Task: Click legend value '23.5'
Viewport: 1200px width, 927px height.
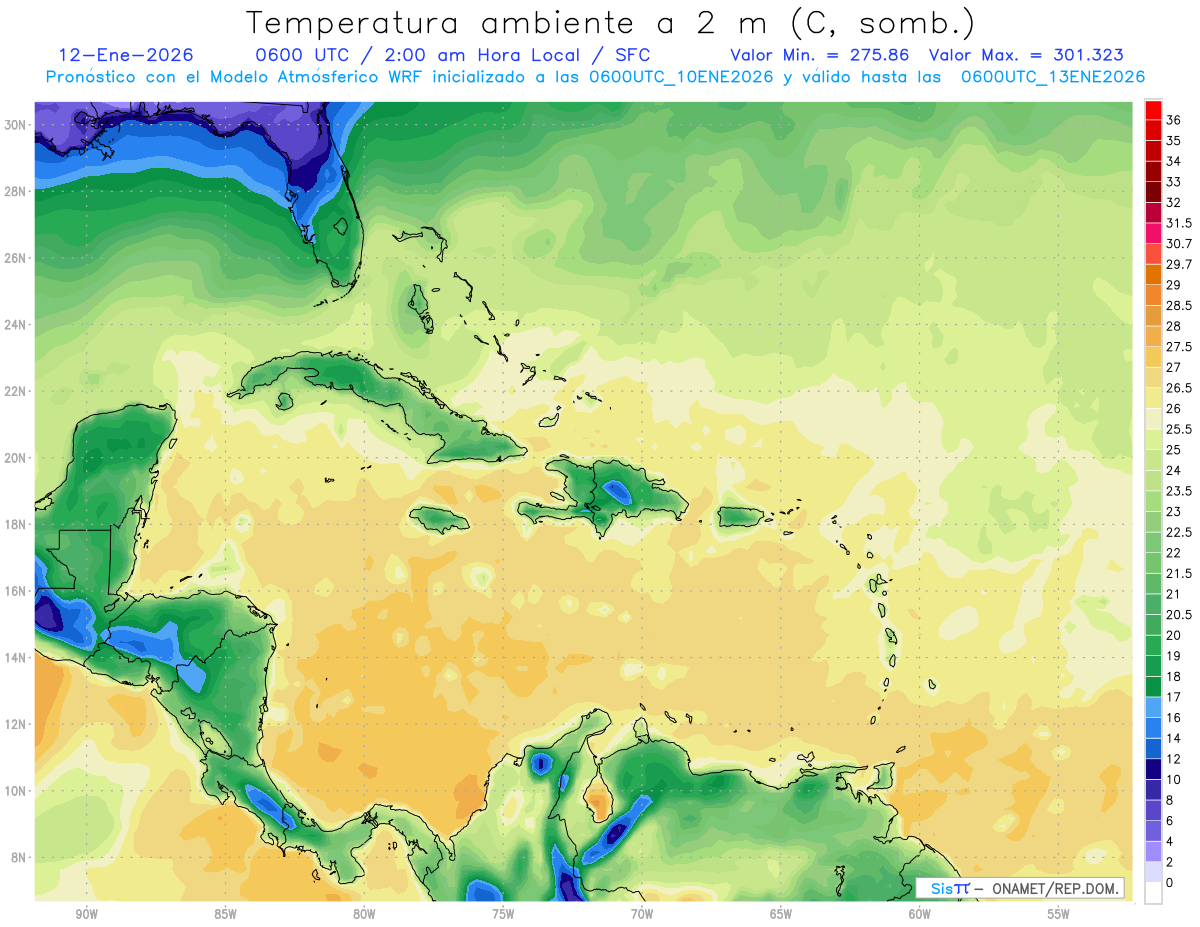Action: tap(1179, 491)
